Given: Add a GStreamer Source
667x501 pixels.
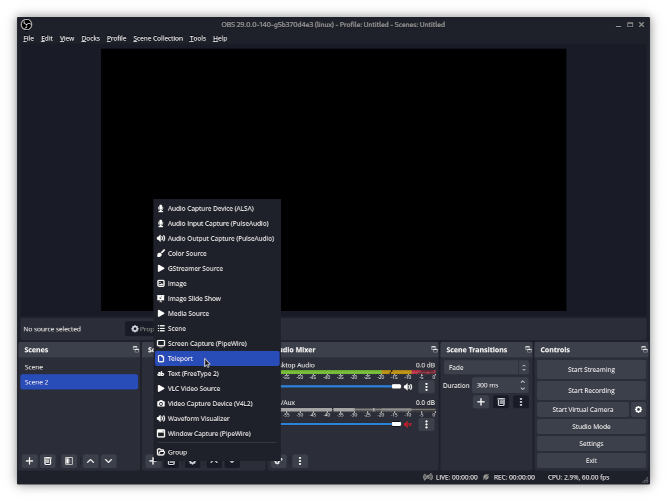Looking at the screenshot, I should [217, 268].
